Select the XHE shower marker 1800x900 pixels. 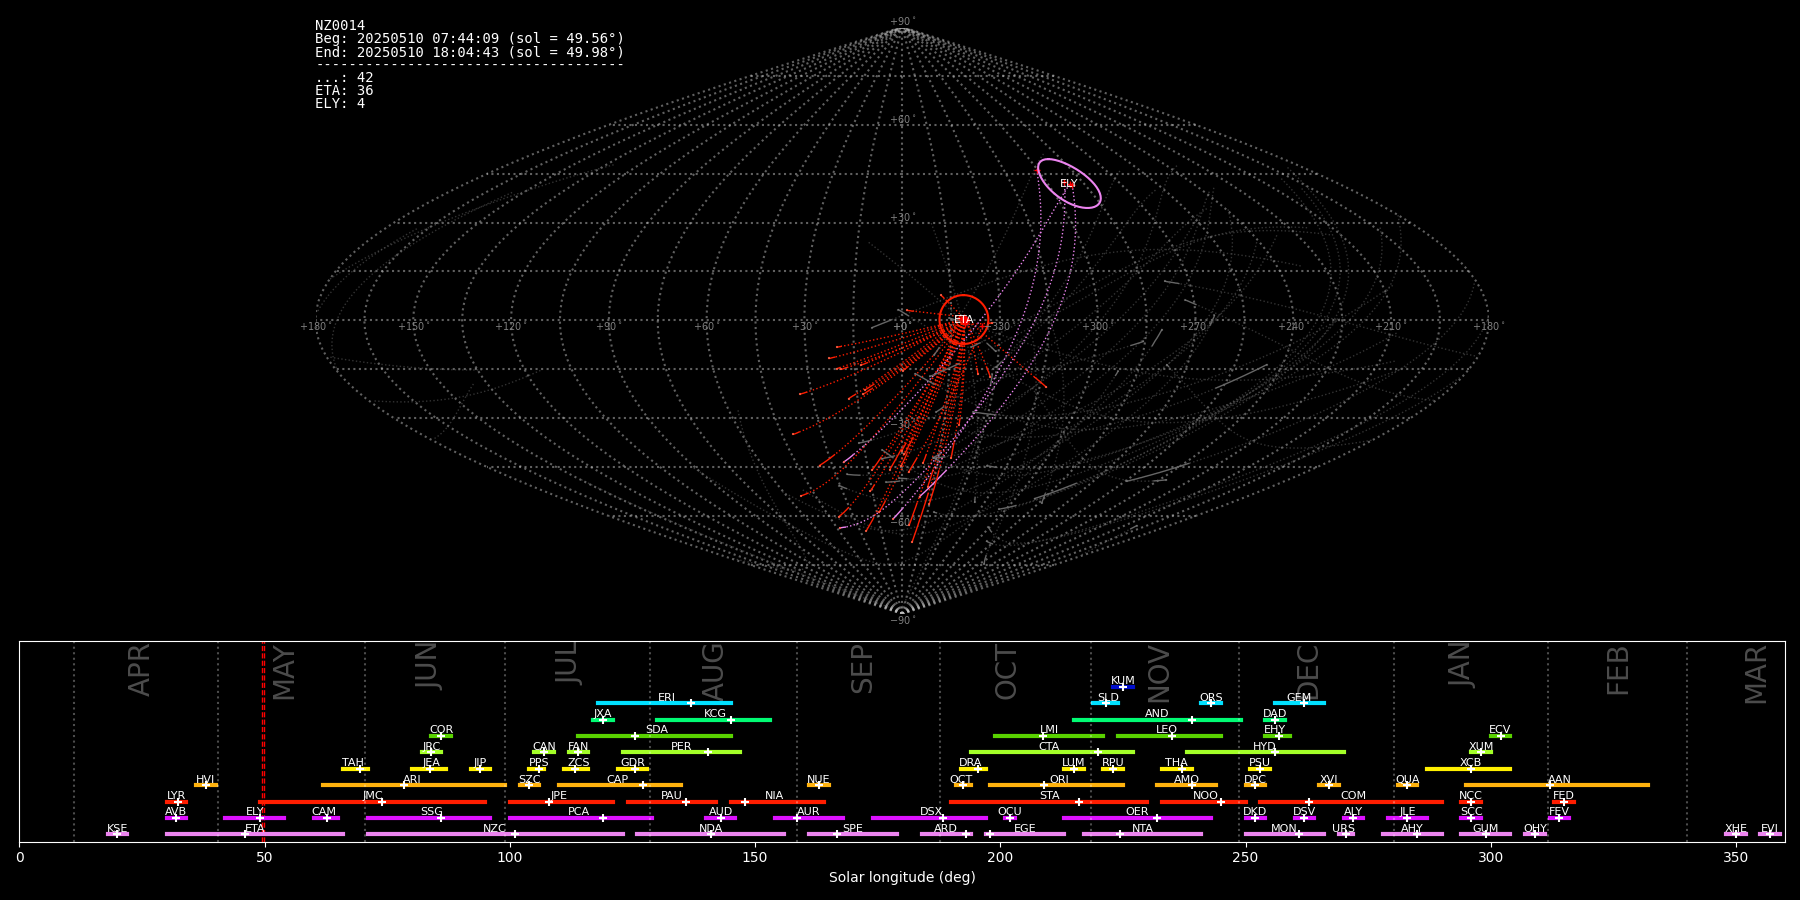point(1736,834)
